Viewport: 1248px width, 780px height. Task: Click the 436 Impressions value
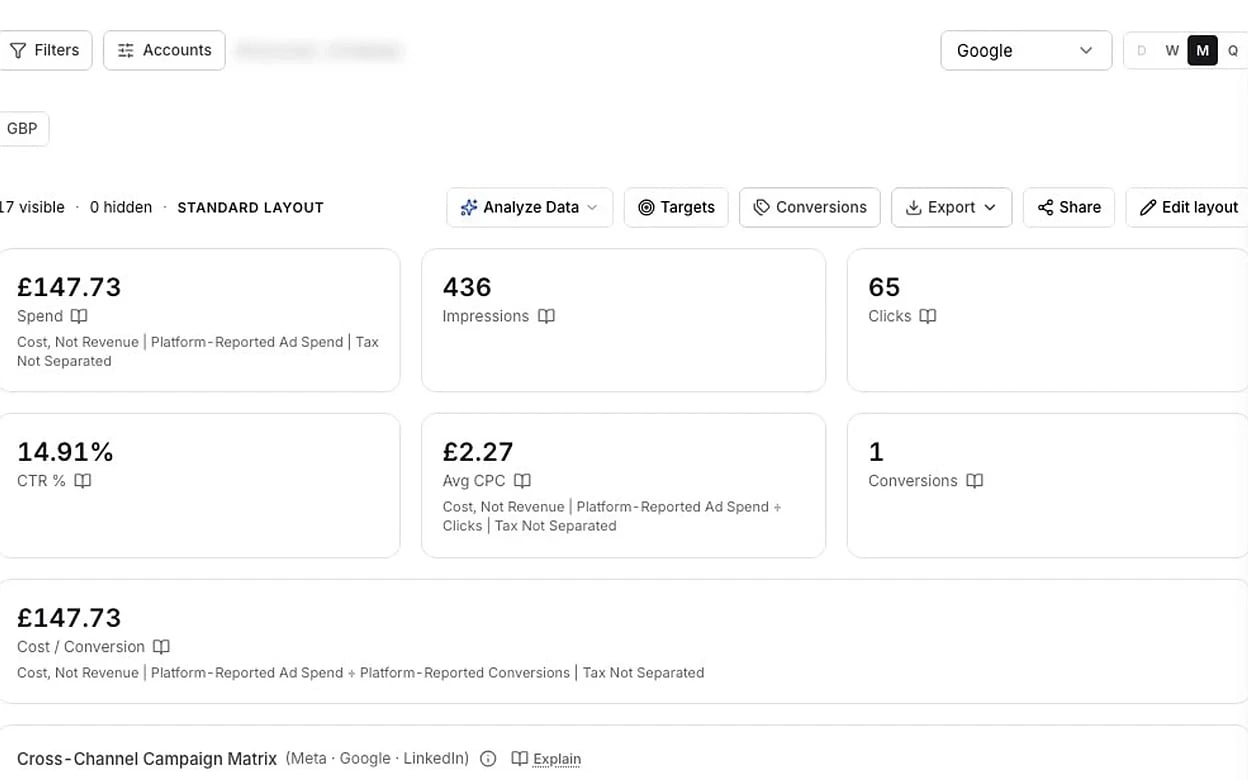pos(467,287)
